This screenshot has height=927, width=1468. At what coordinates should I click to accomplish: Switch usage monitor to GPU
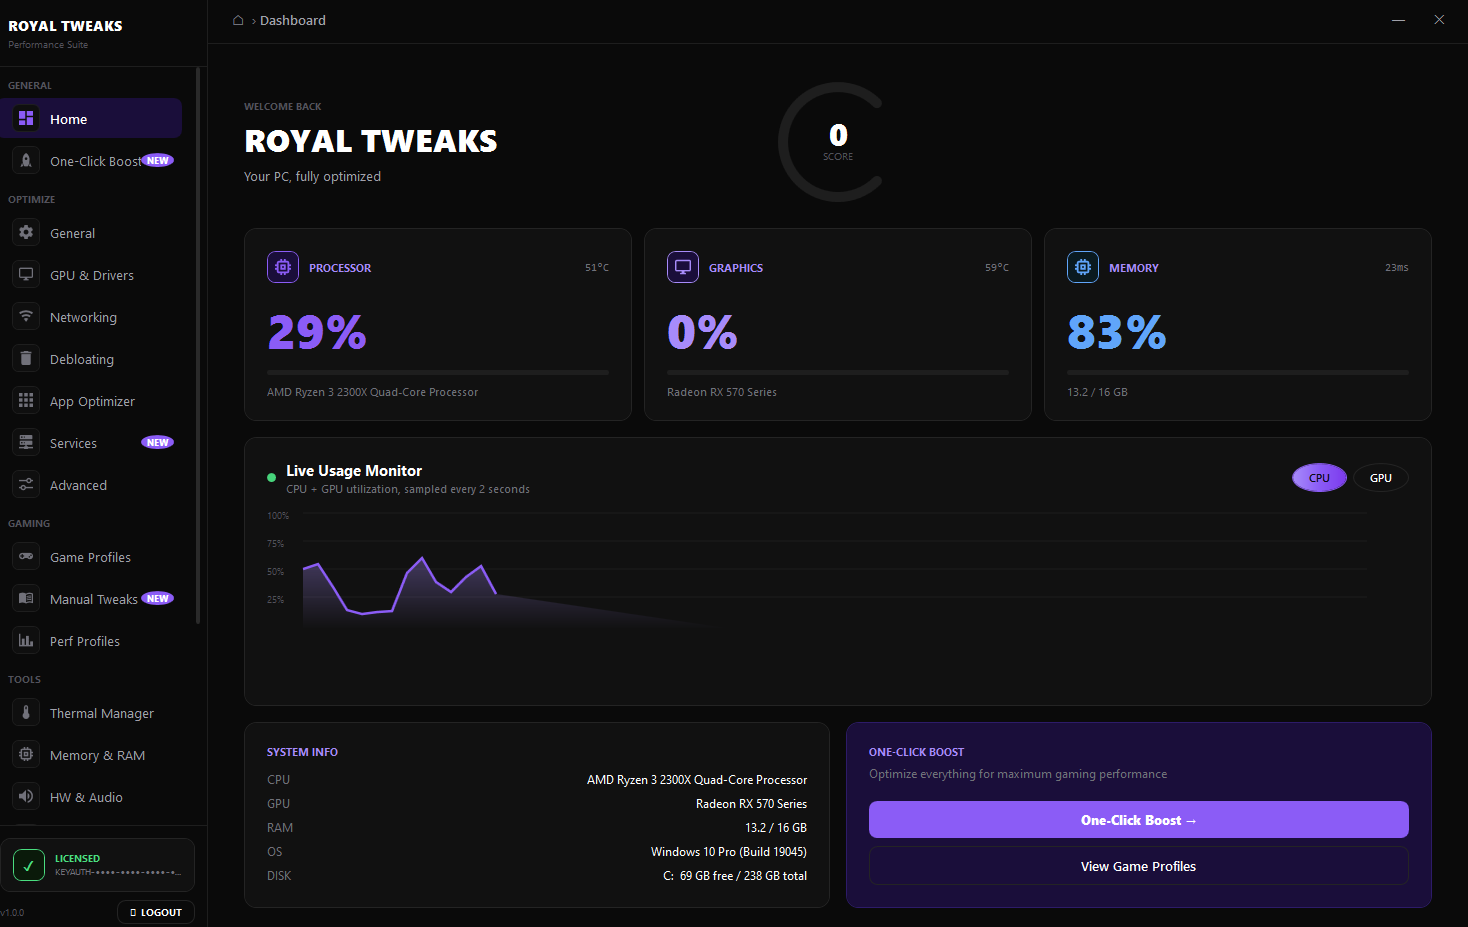[x=1381, y=478]
